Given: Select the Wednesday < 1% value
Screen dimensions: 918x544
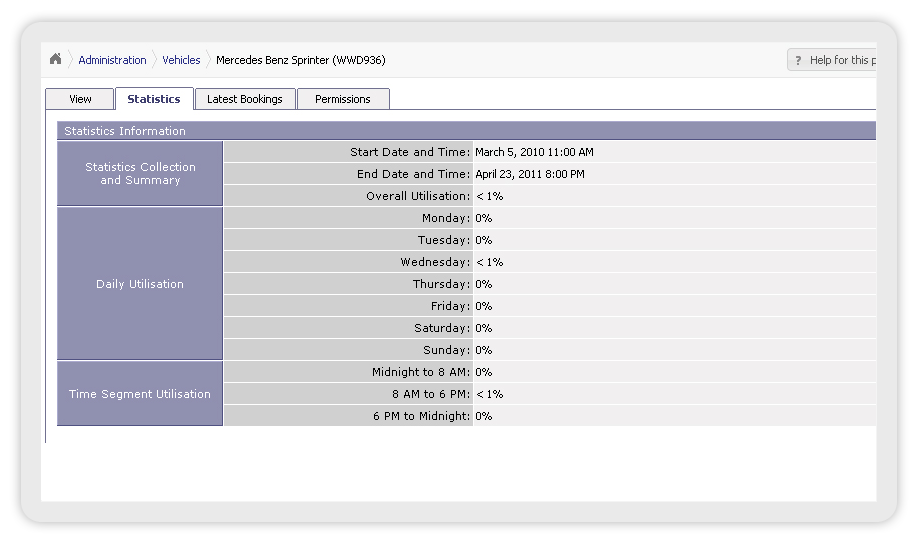Looking at the screenshot, I should point(489,262).
